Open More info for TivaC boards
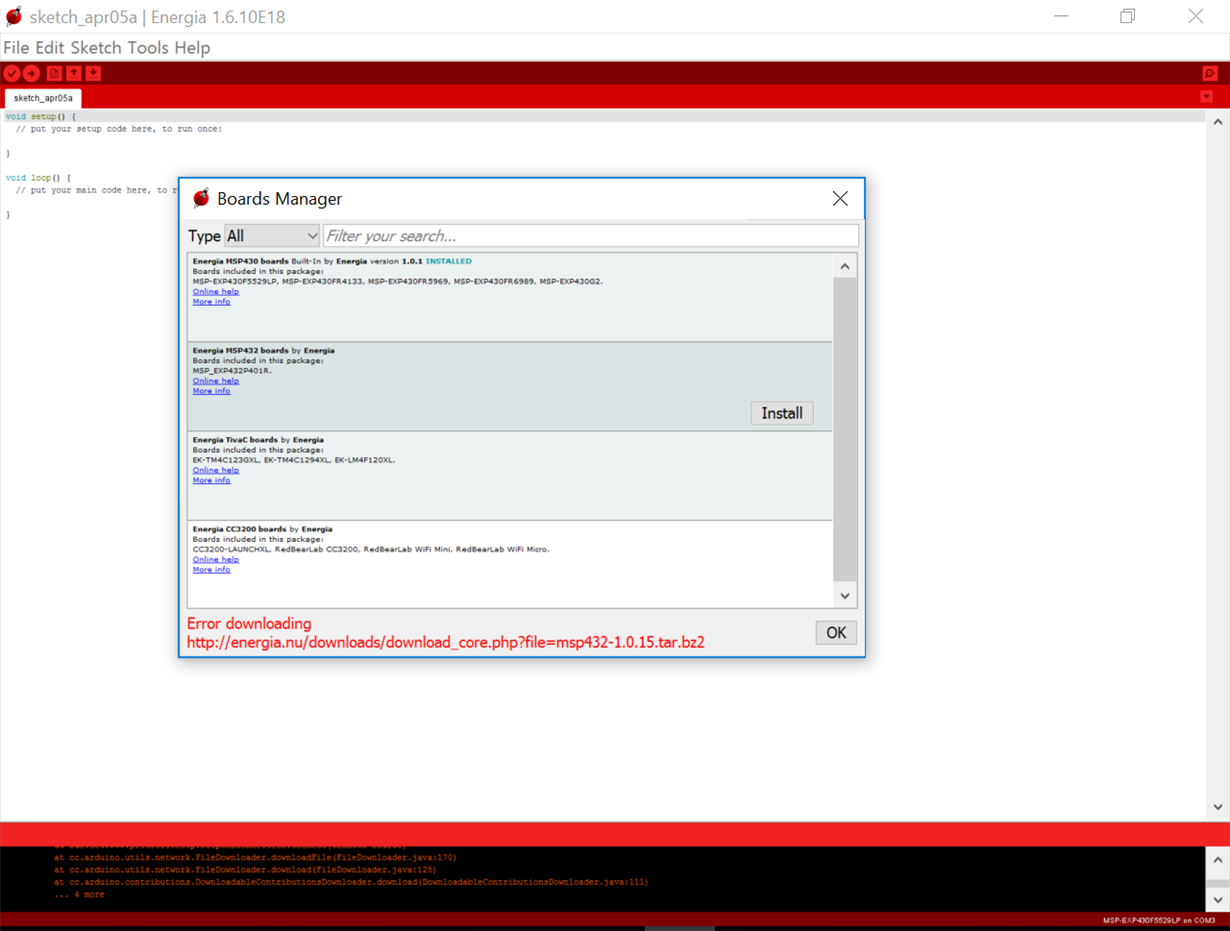The height and width of the screenshot is (931, 1230). point(211,480)
